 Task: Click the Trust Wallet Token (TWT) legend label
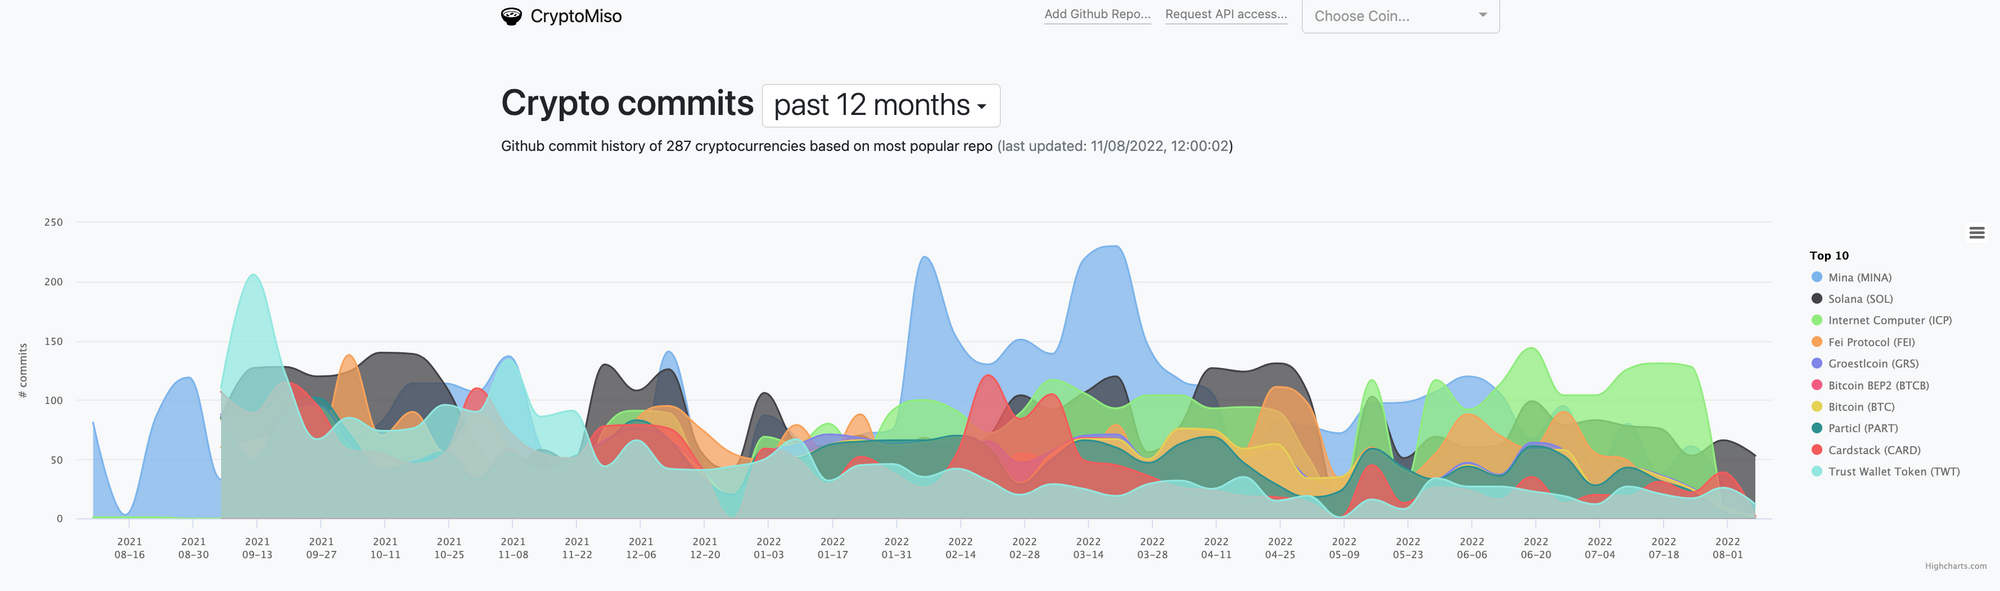click(1894, 472)
